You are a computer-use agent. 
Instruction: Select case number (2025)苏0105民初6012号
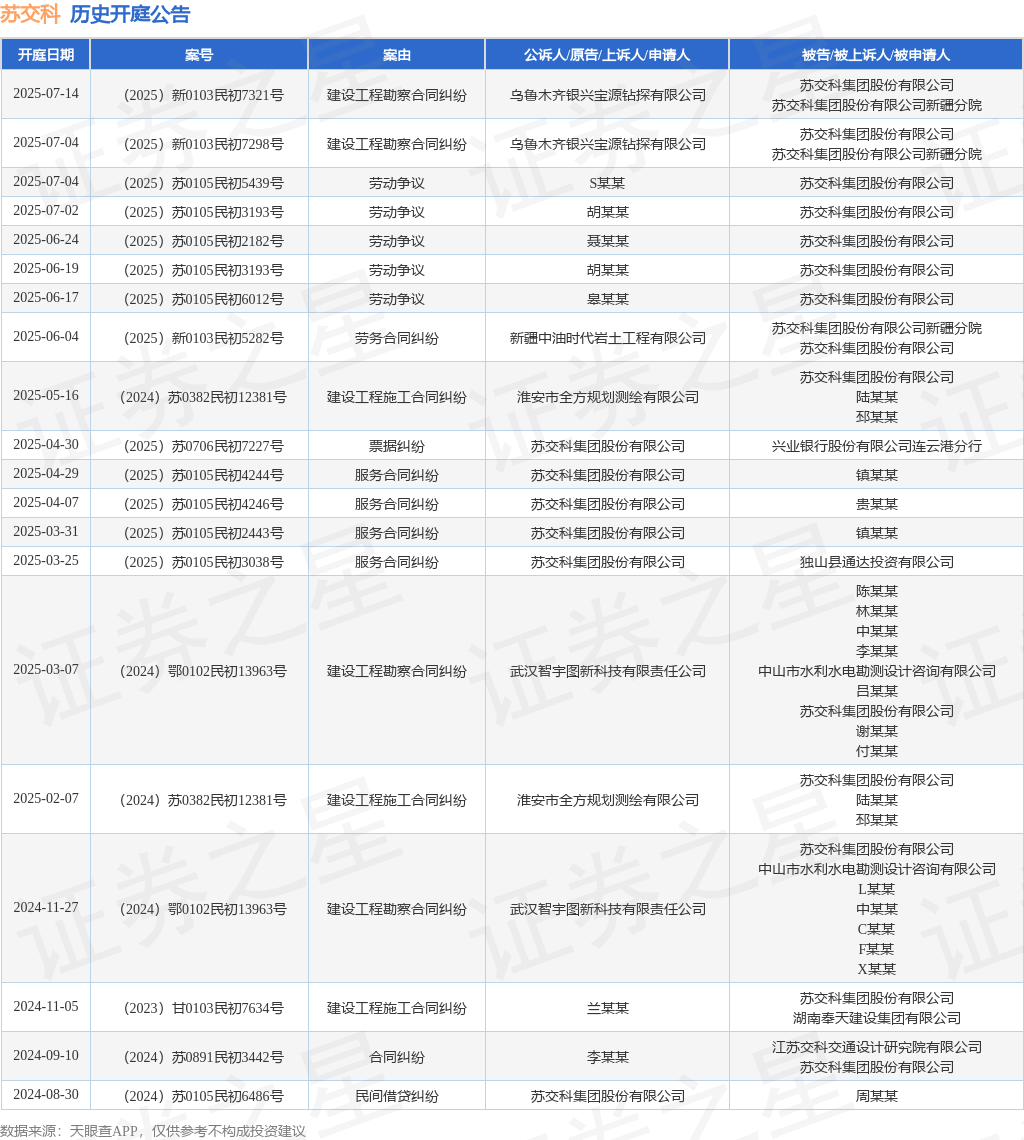(x=203, y=300)
